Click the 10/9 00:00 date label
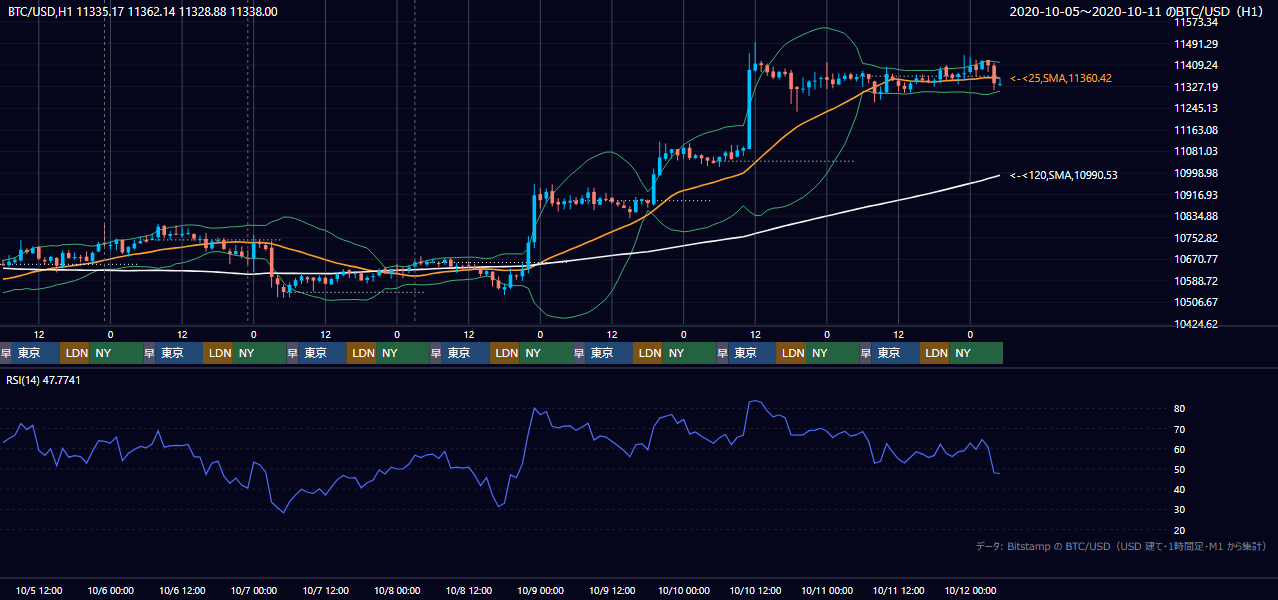The height and width of the screenshot is (600, 1278). [541, 591]
